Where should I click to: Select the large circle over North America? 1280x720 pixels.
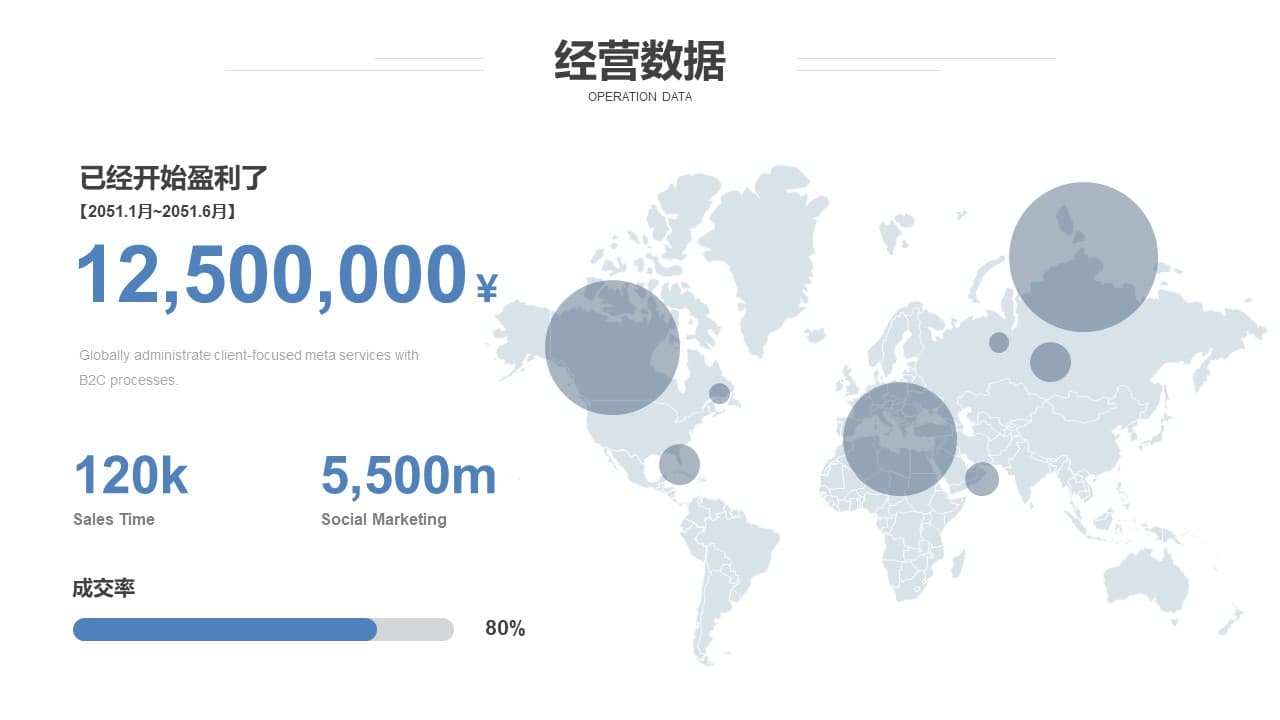(612, 347)
